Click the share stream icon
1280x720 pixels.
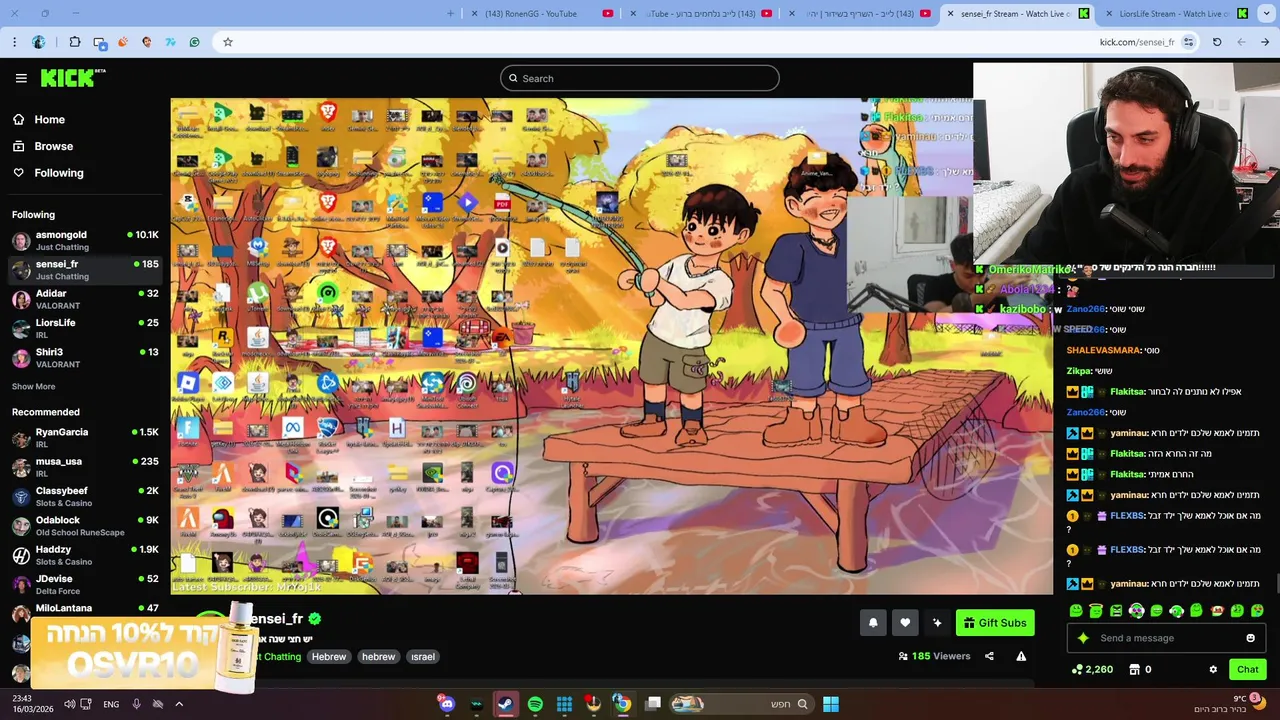[989, 656]
